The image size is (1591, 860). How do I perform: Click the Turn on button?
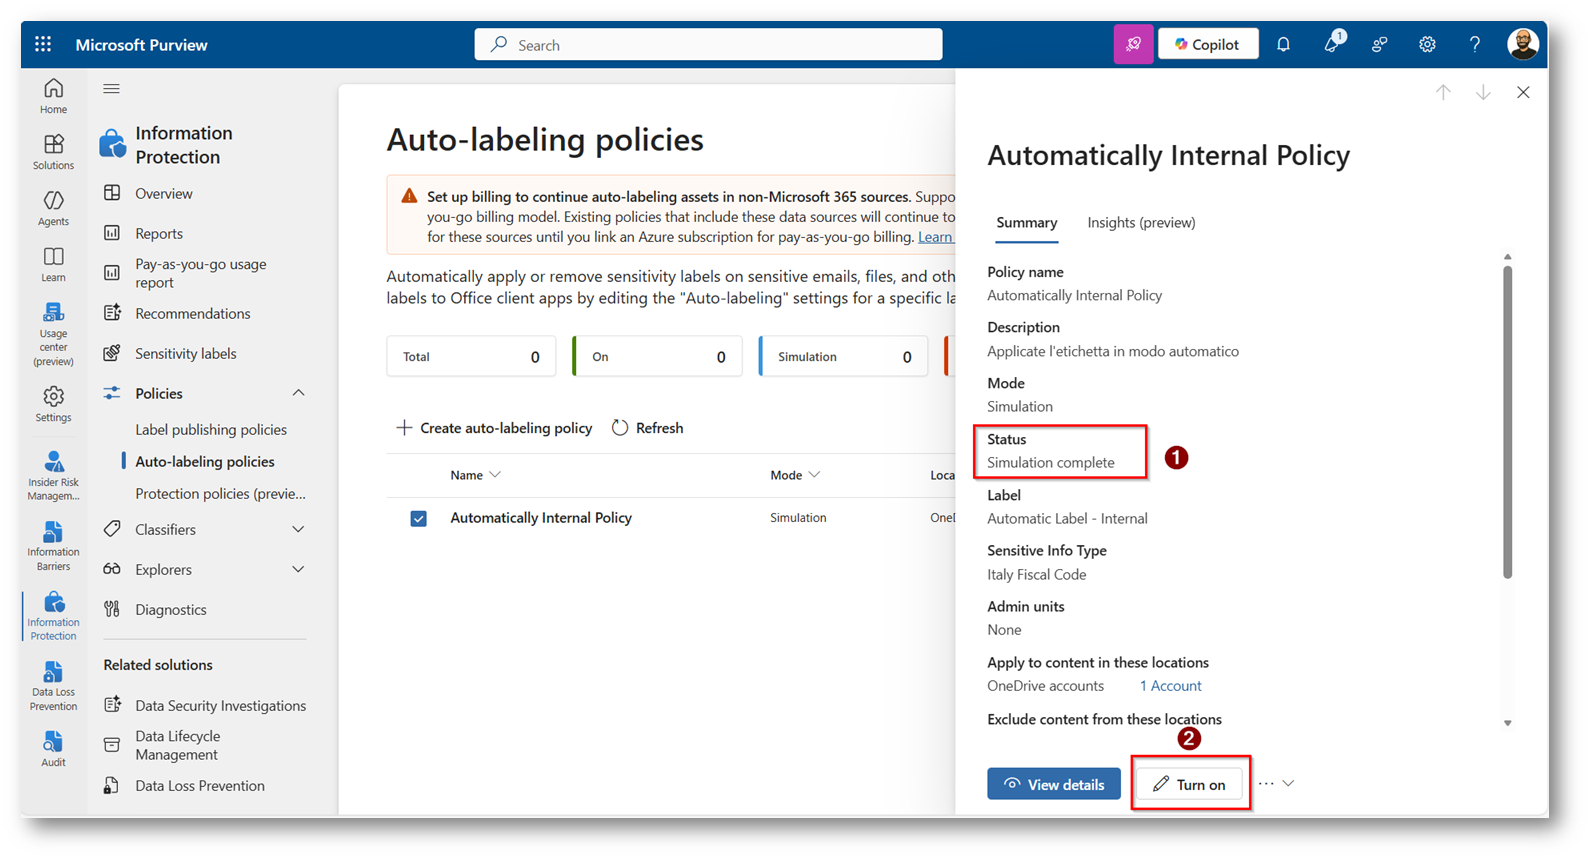(x=1189, y=784)
